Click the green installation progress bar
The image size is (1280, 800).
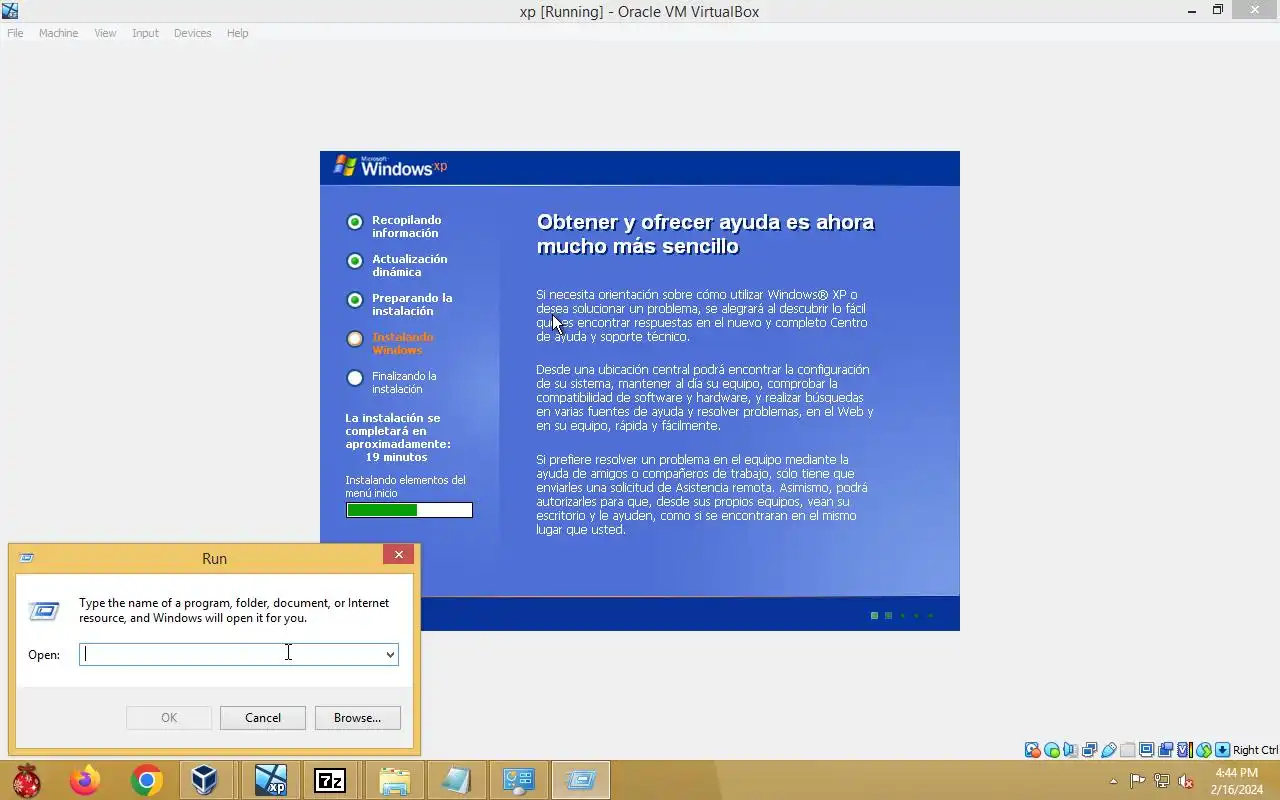coord(409,510)
